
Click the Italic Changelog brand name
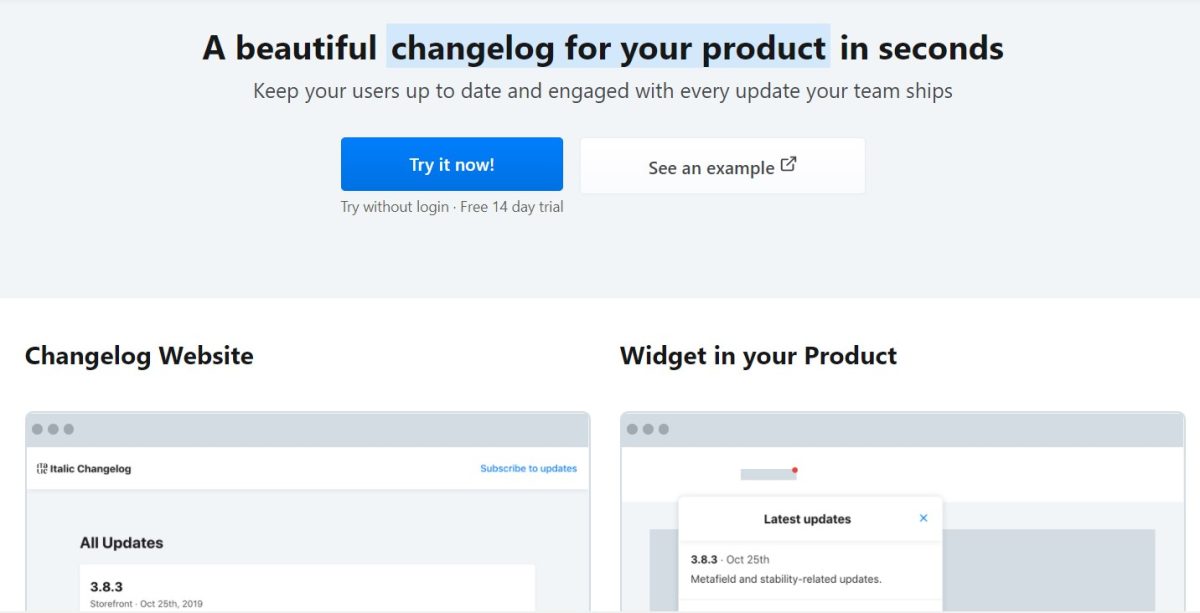coord(90,468)
